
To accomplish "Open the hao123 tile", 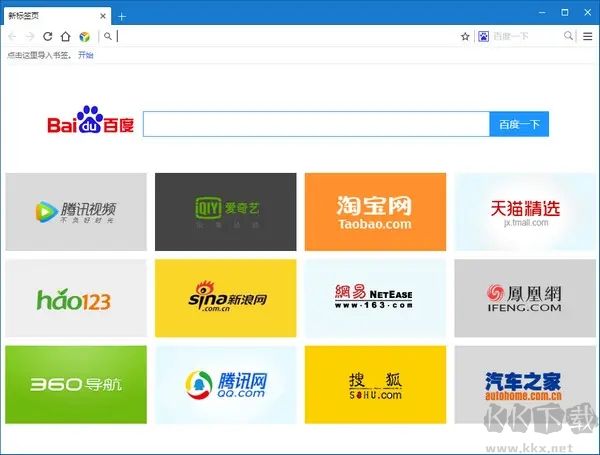I will coord(76,298).
